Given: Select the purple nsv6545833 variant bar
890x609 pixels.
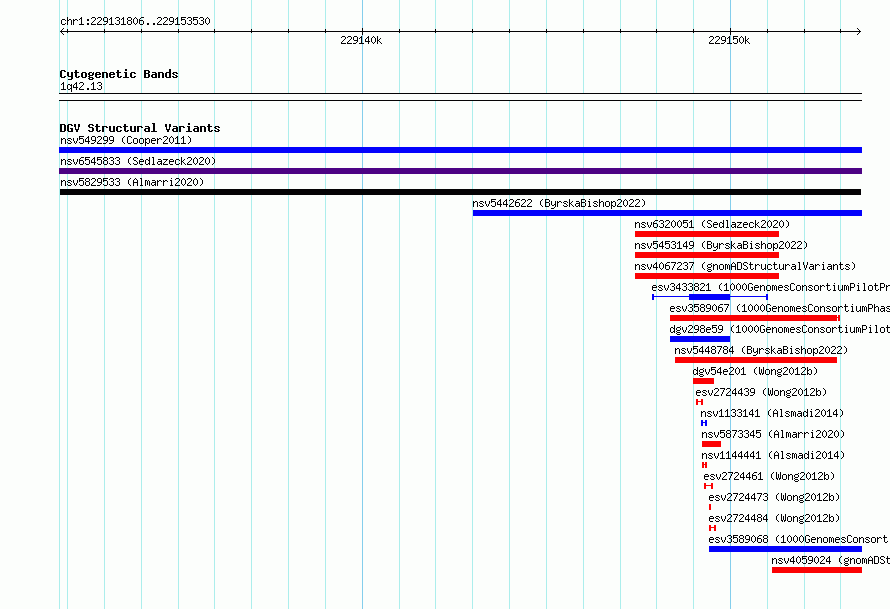Looking at the screenshot, I should tap(460, 171).
